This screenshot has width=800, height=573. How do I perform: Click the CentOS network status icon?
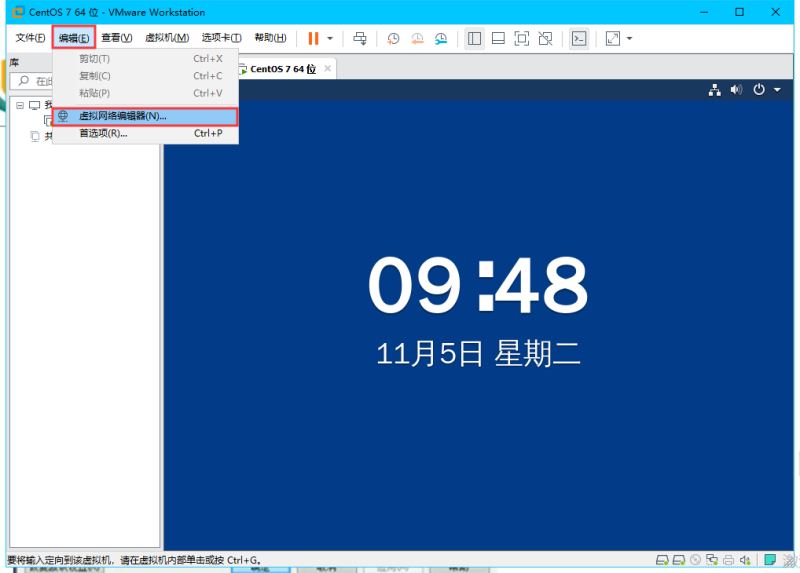point(715,89)
